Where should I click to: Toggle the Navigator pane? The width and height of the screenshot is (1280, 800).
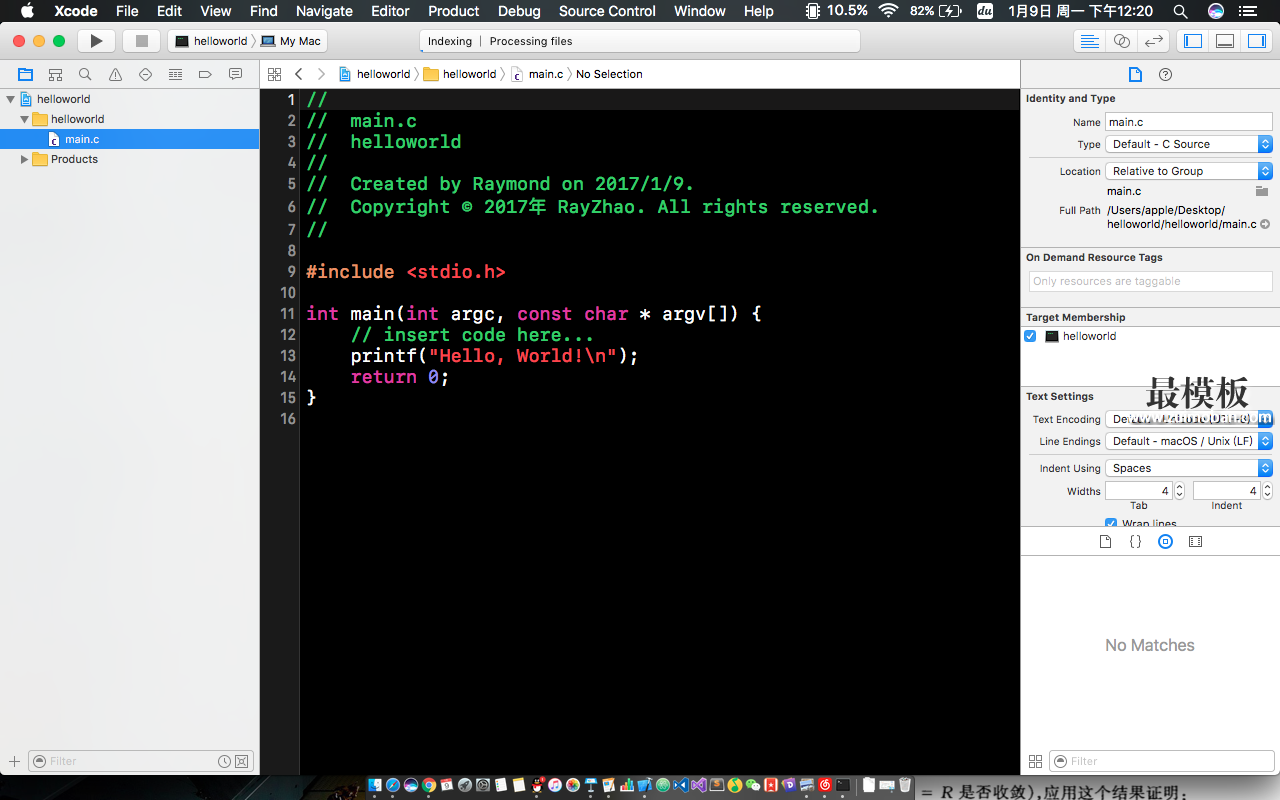[x=1193, y=41]
